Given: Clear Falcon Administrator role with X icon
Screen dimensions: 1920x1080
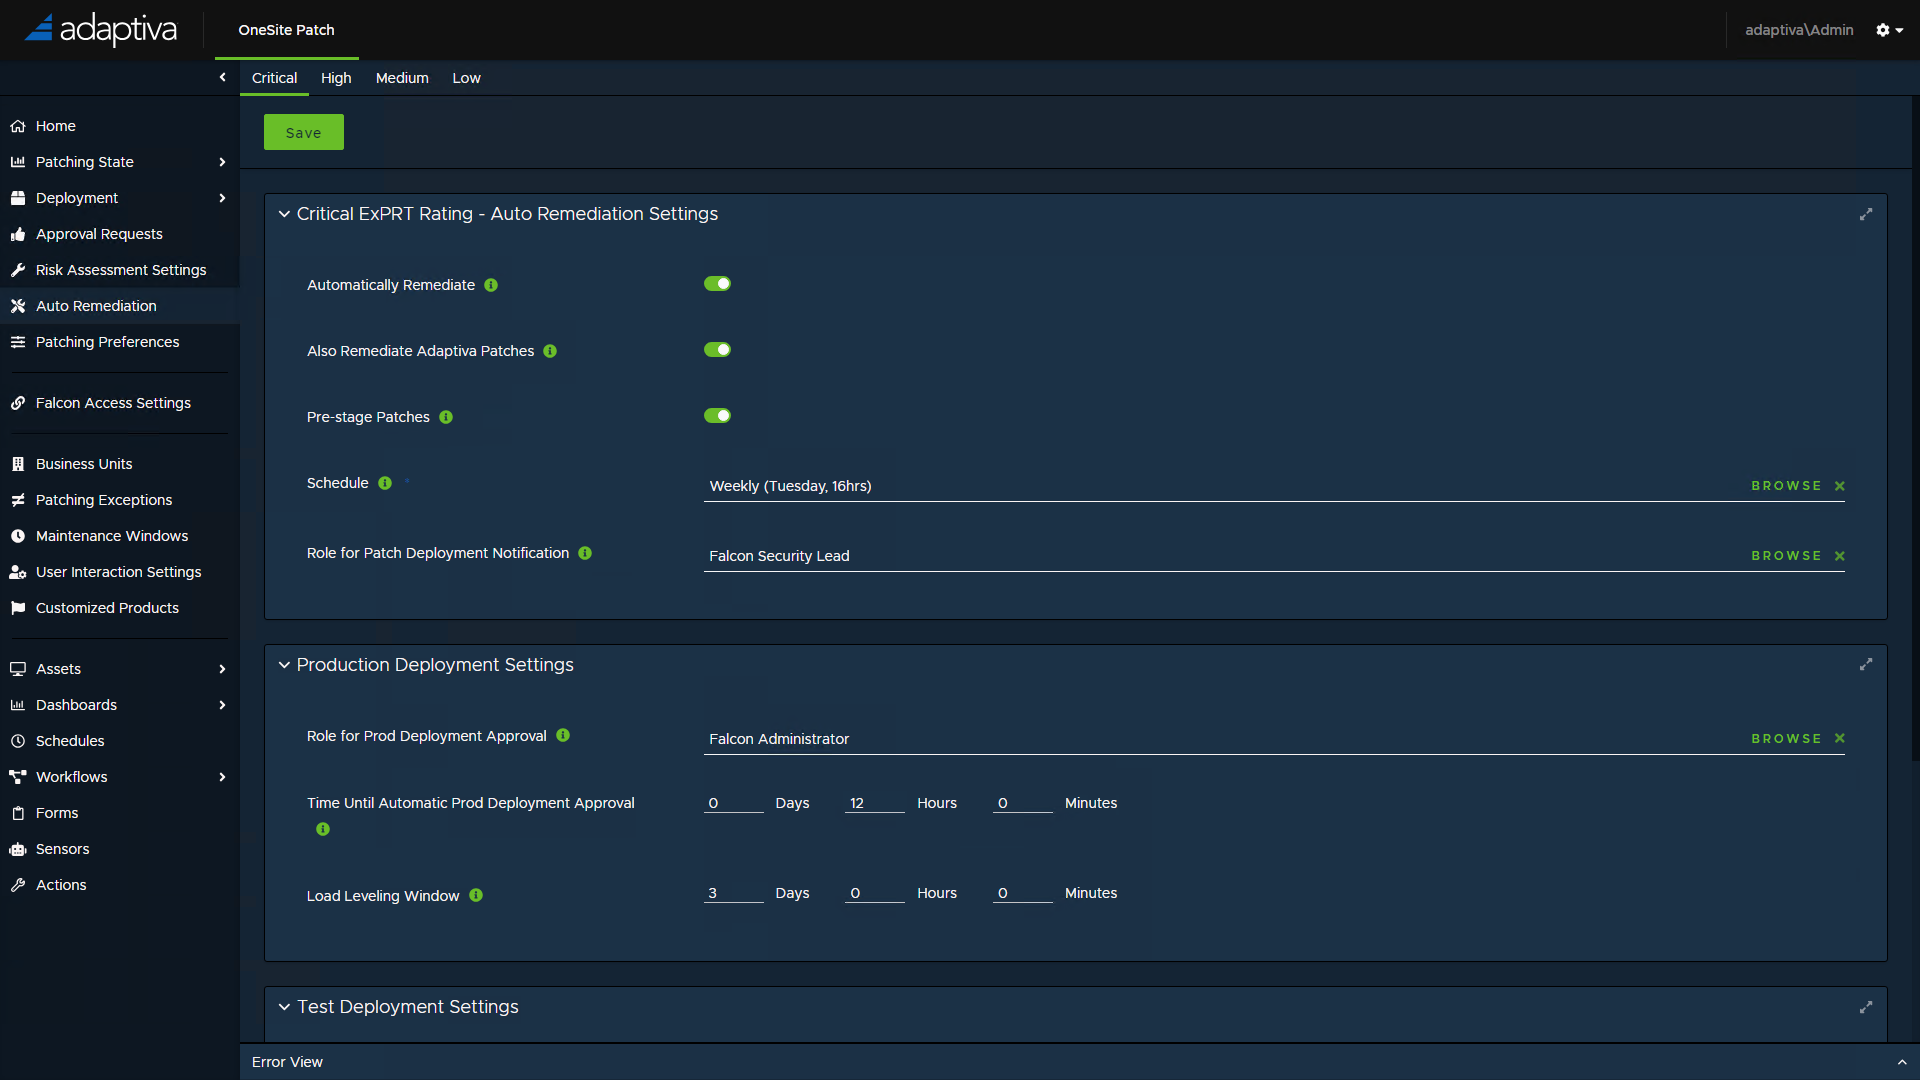Looking at the screenshot, I should [x=1840, y=739].
